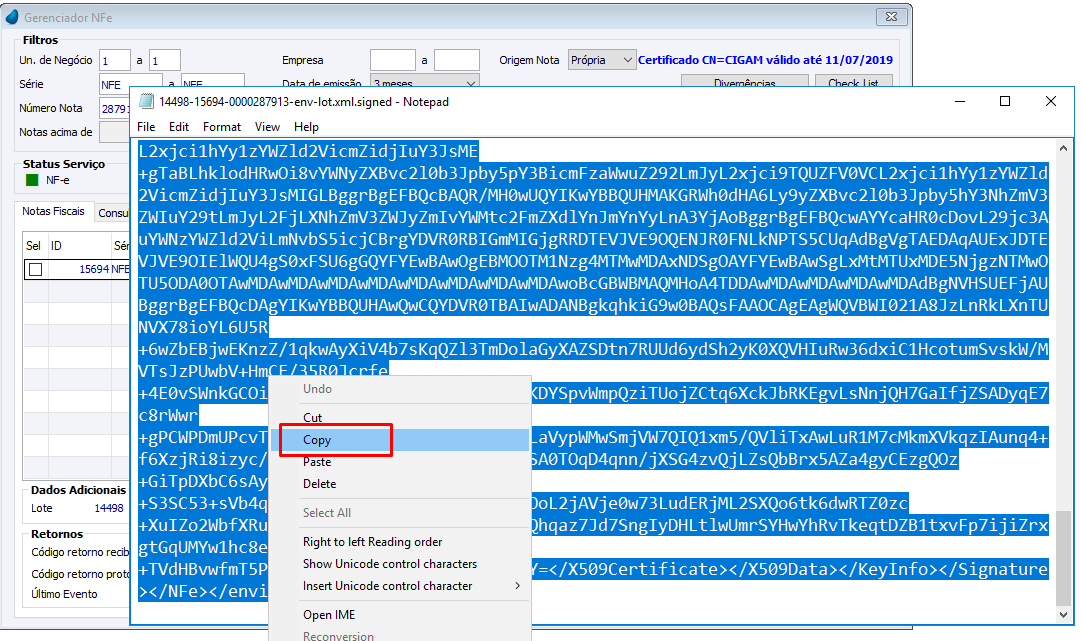Screen dimensions: 1082x641
Task: Click the Notepad scrollbar up arrow
Action: pyautogui.click(x=1063, y=148)
